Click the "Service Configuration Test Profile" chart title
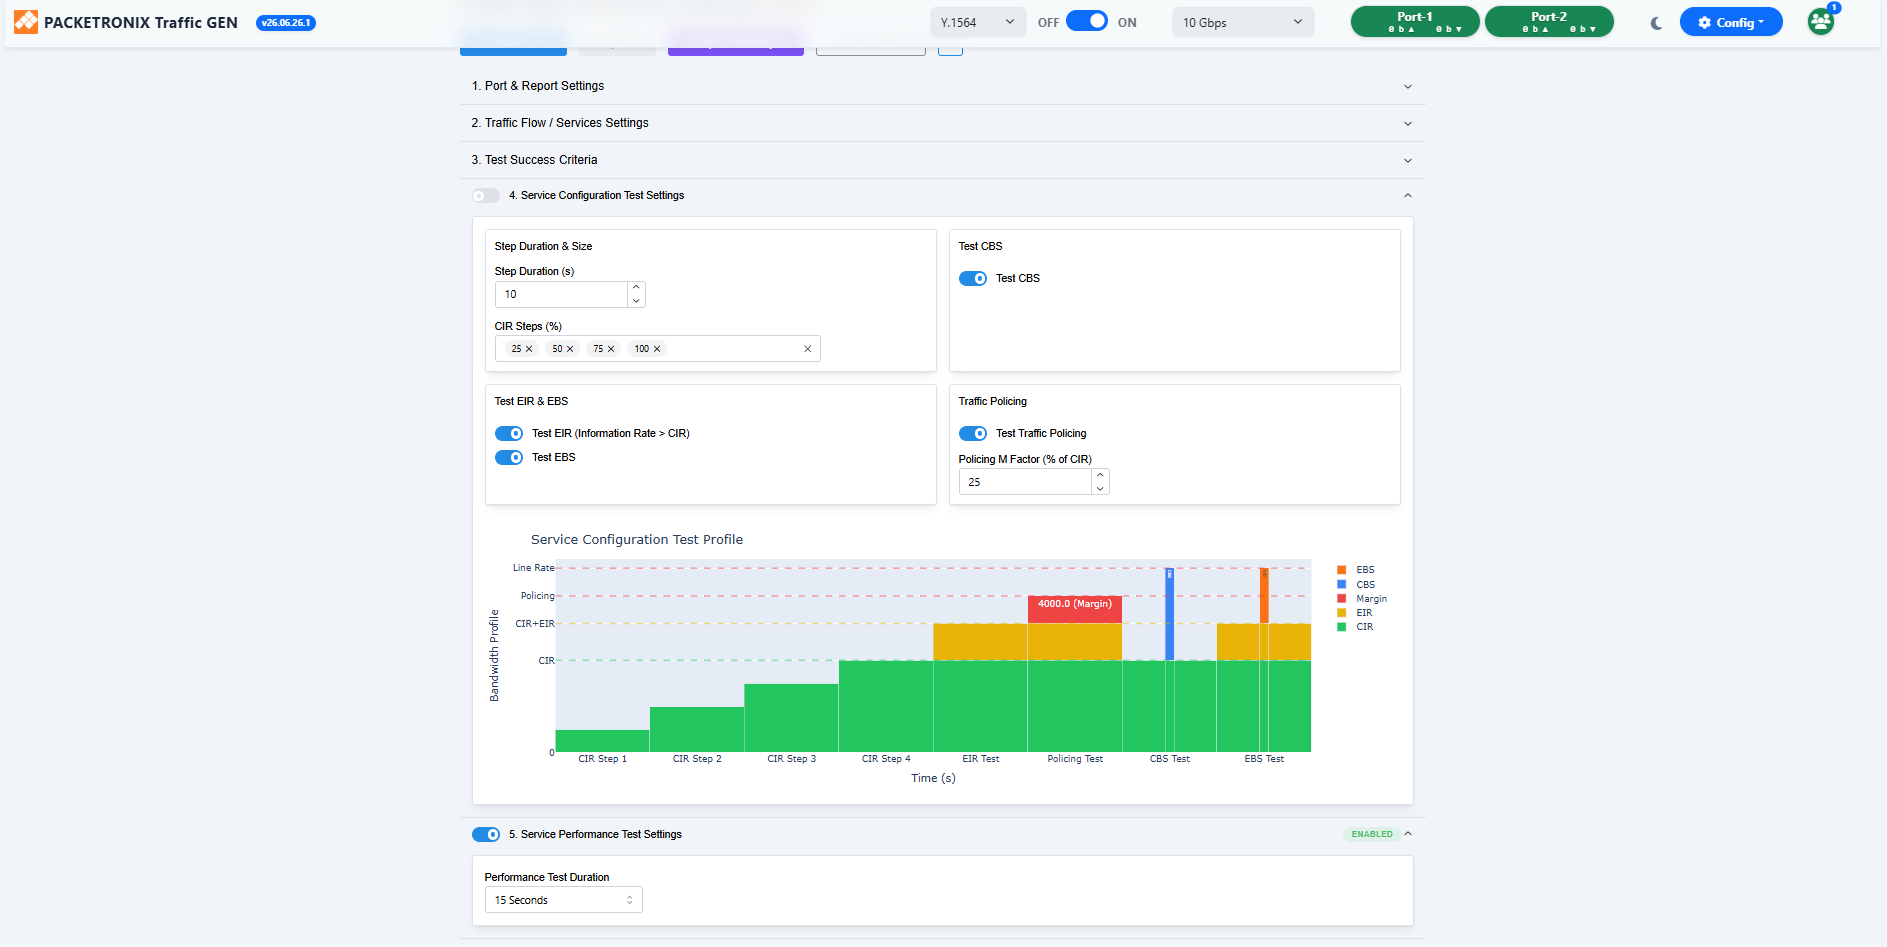Screen dimensions: 1887x947 click(637, 540)
